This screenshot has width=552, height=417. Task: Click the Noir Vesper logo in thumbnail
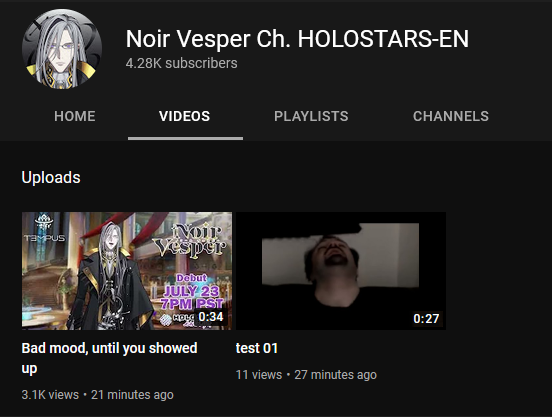tap(190, 241)
